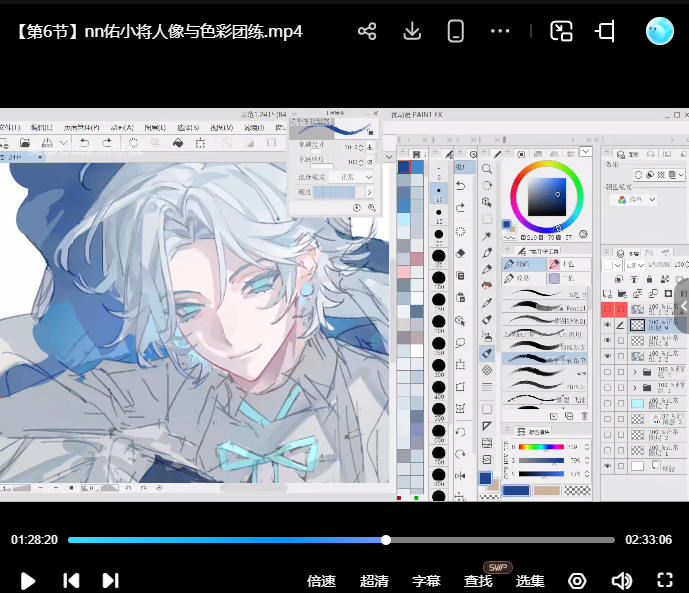Click the crop screenshot icon
Screen dimensions: 689x593
(x=605, y=31)
